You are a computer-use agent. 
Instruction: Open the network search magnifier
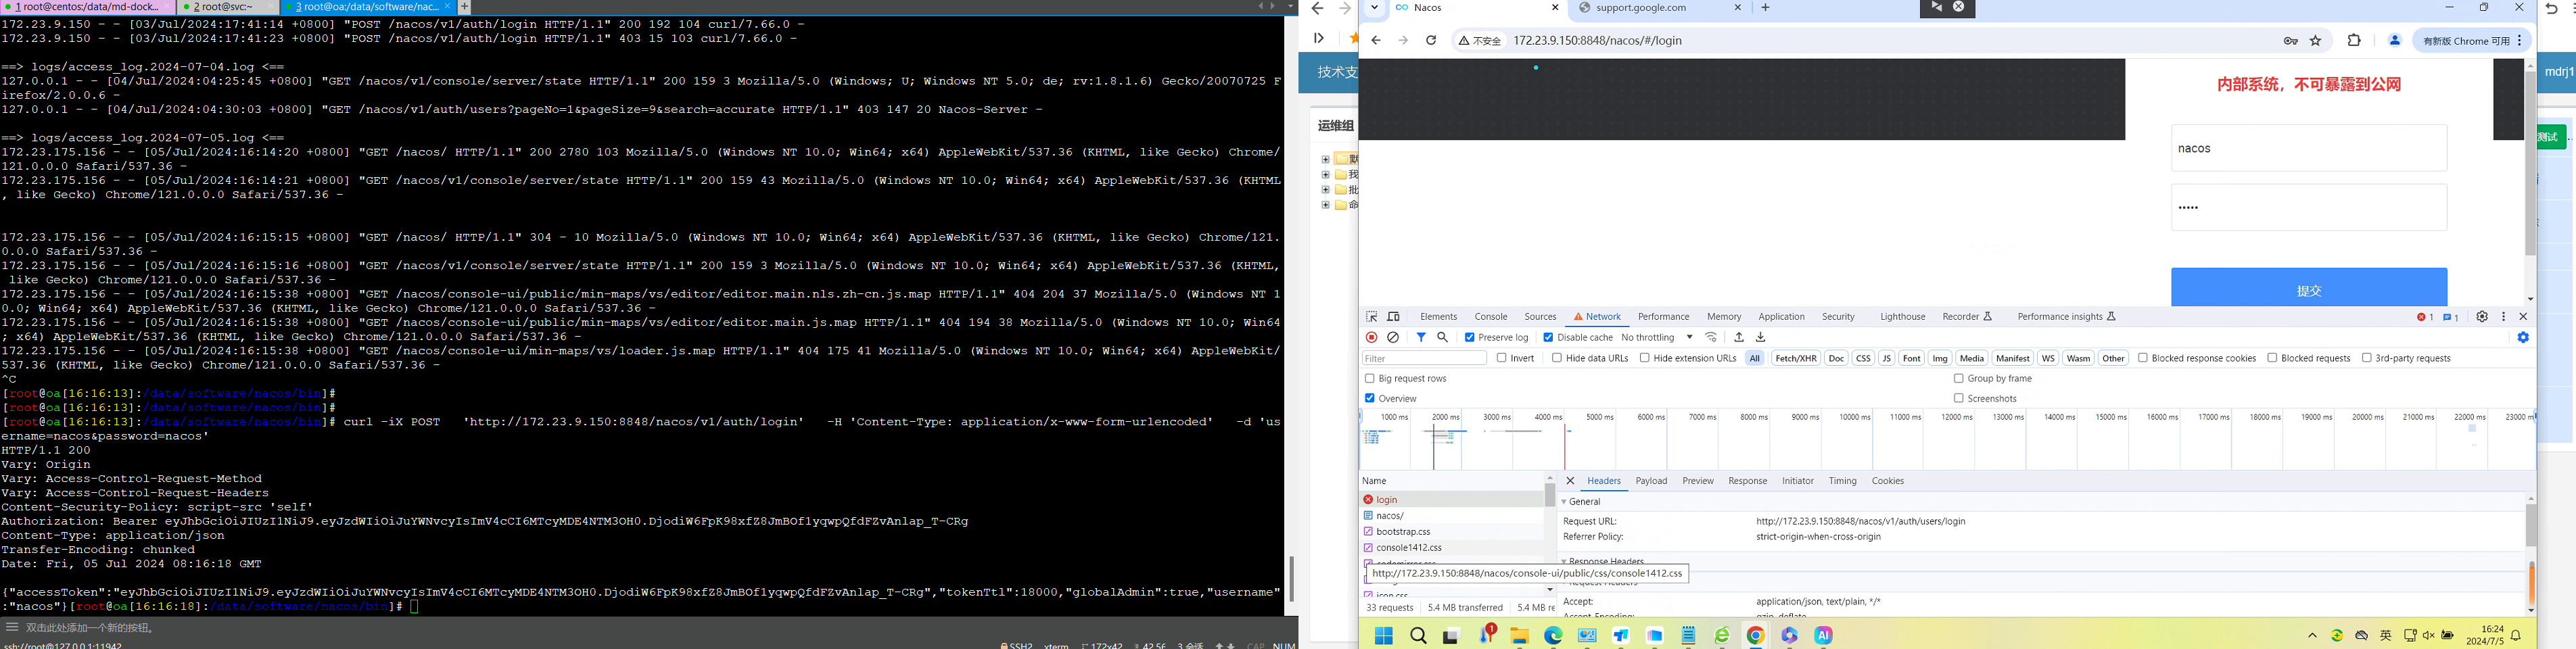(1443, 338)
